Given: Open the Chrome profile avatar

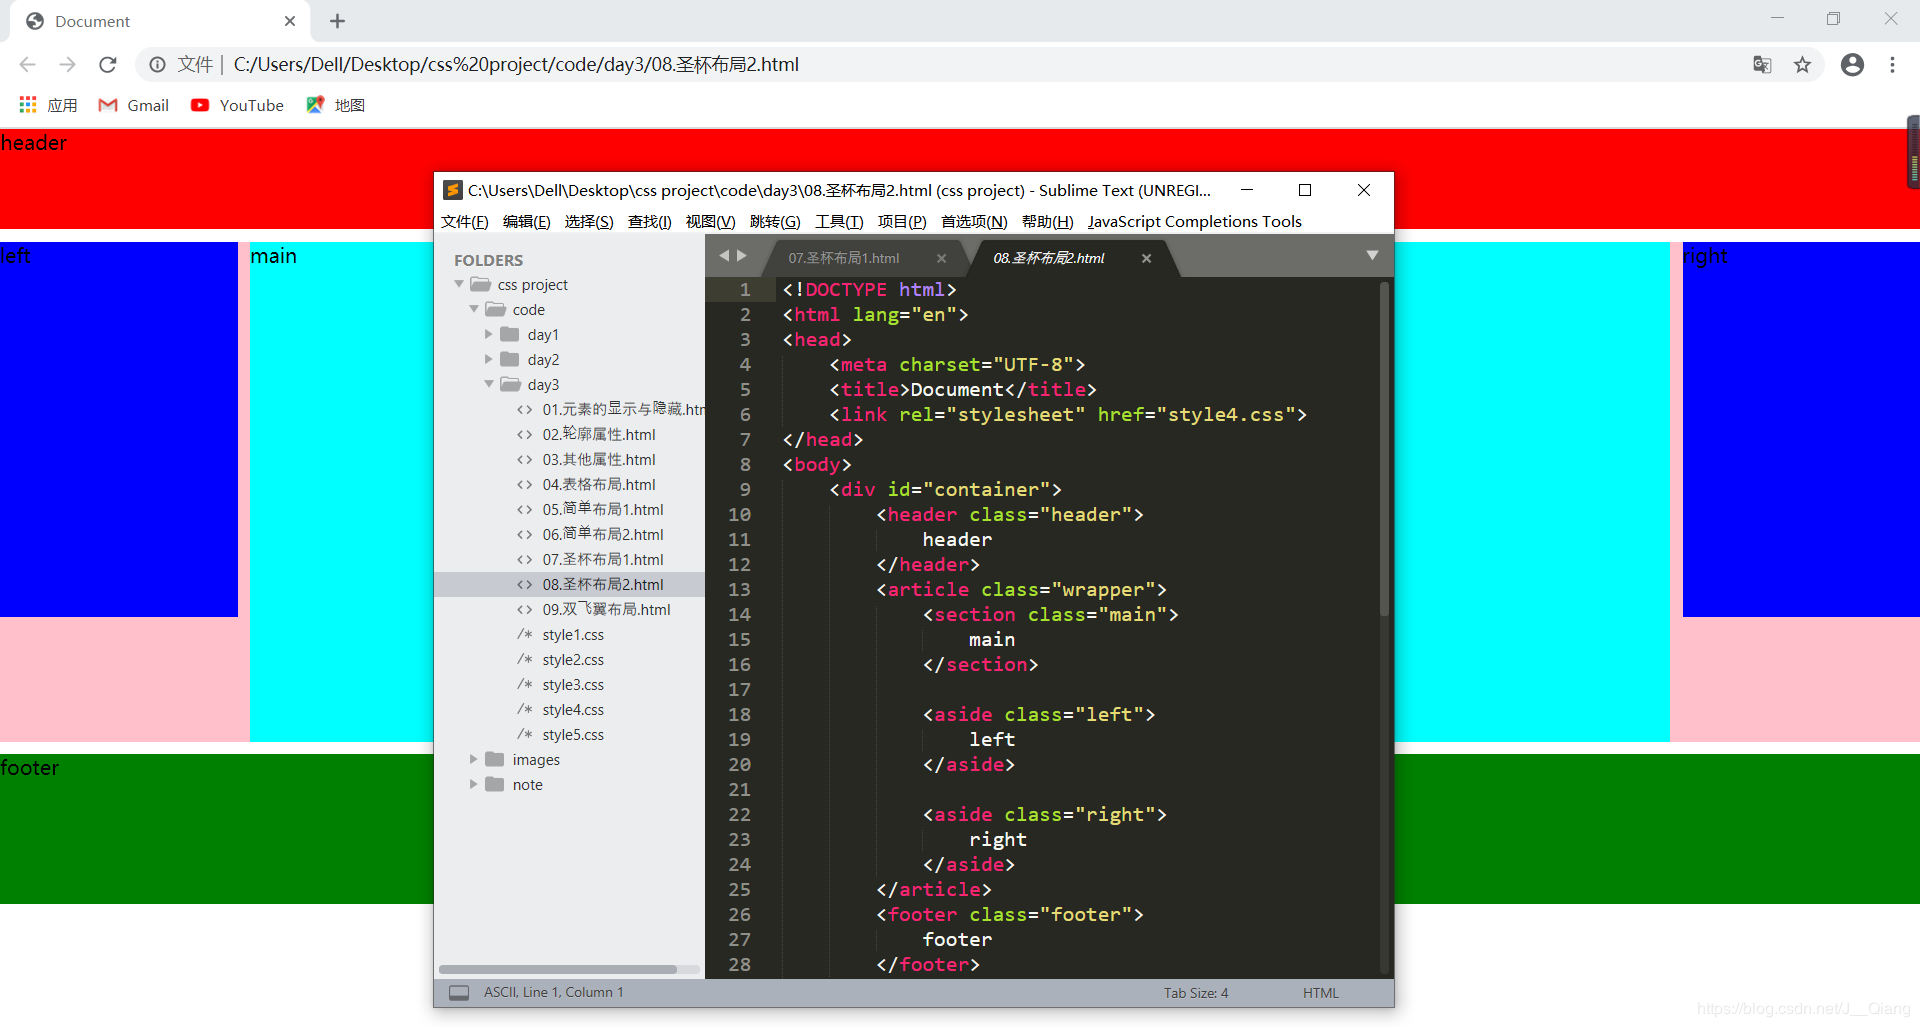Looking at the screenshot, I should 1852,65.
